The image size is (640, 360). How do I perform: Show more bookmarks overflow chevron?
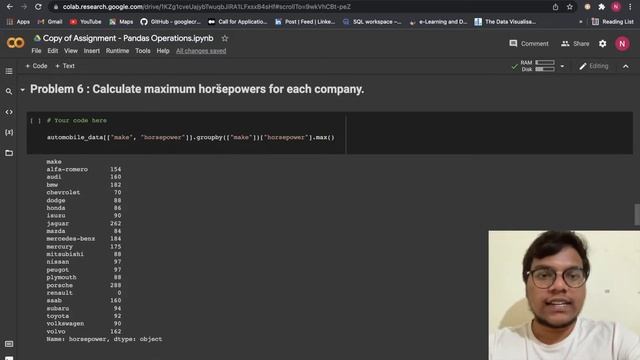tap(580, 22)
